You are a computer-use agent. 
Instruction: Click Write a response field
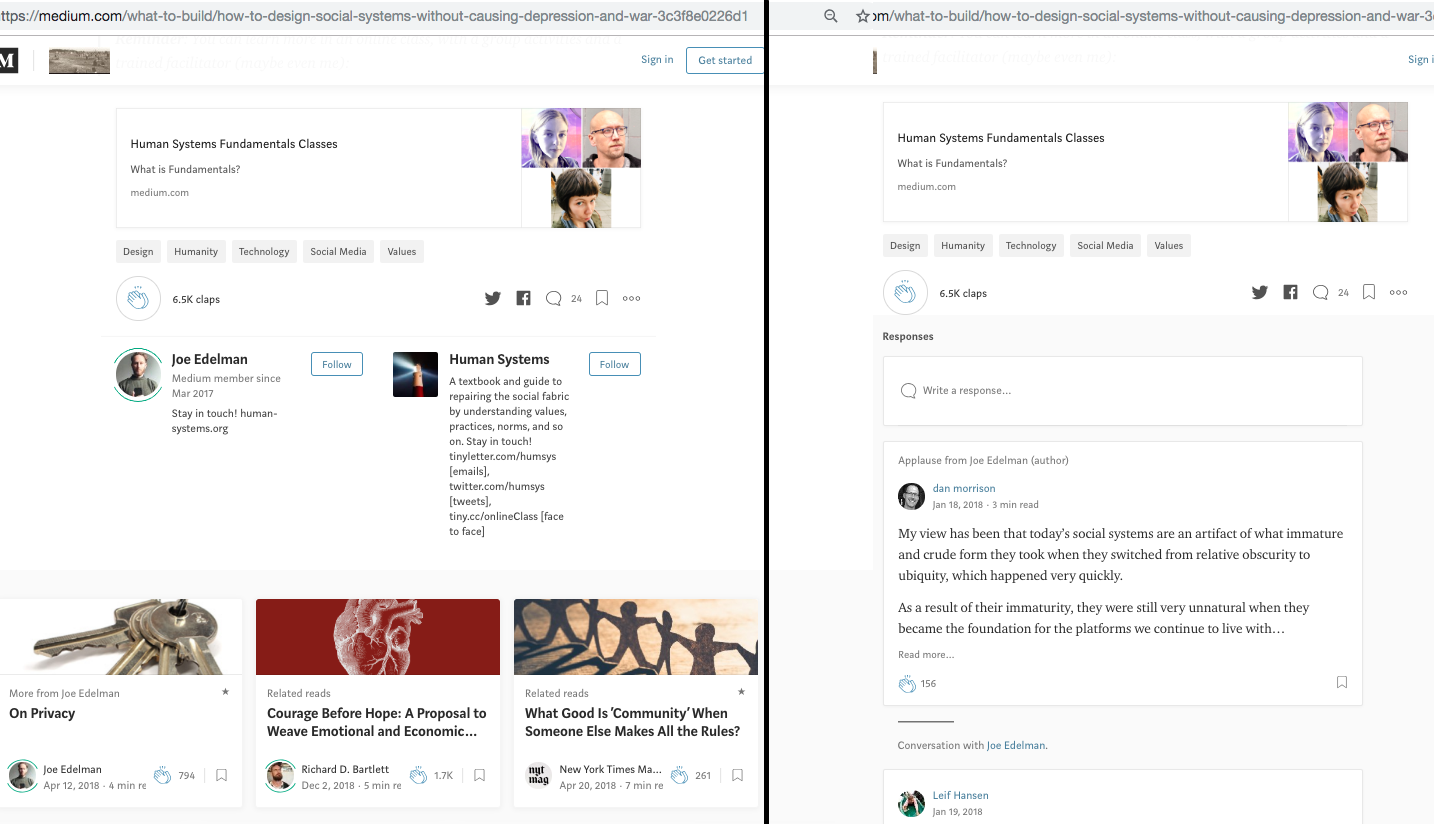coord(1122,391)
